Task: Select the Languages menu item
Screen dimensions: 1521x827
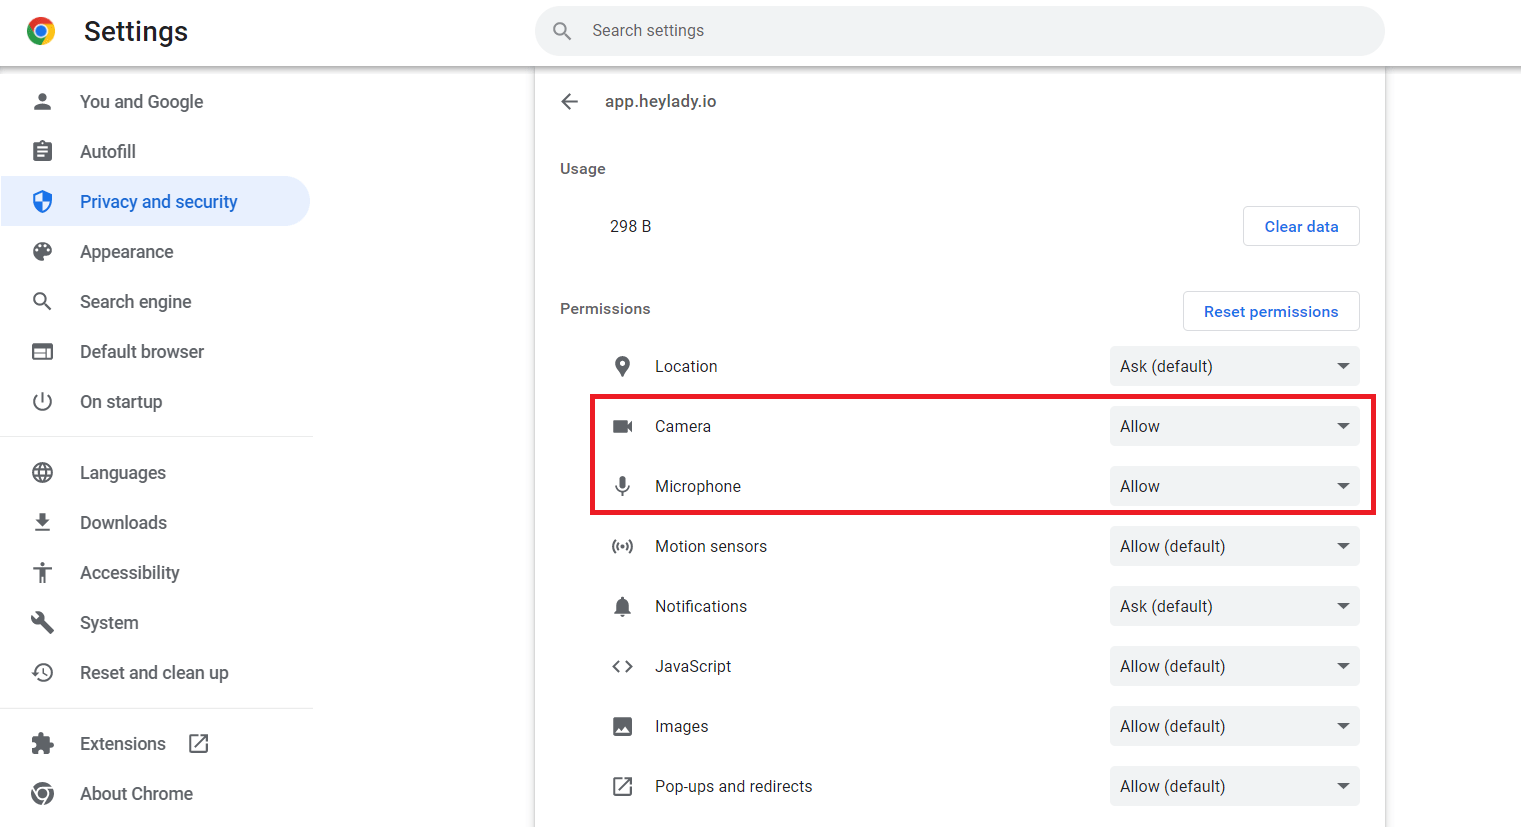Action: [123, 473]
